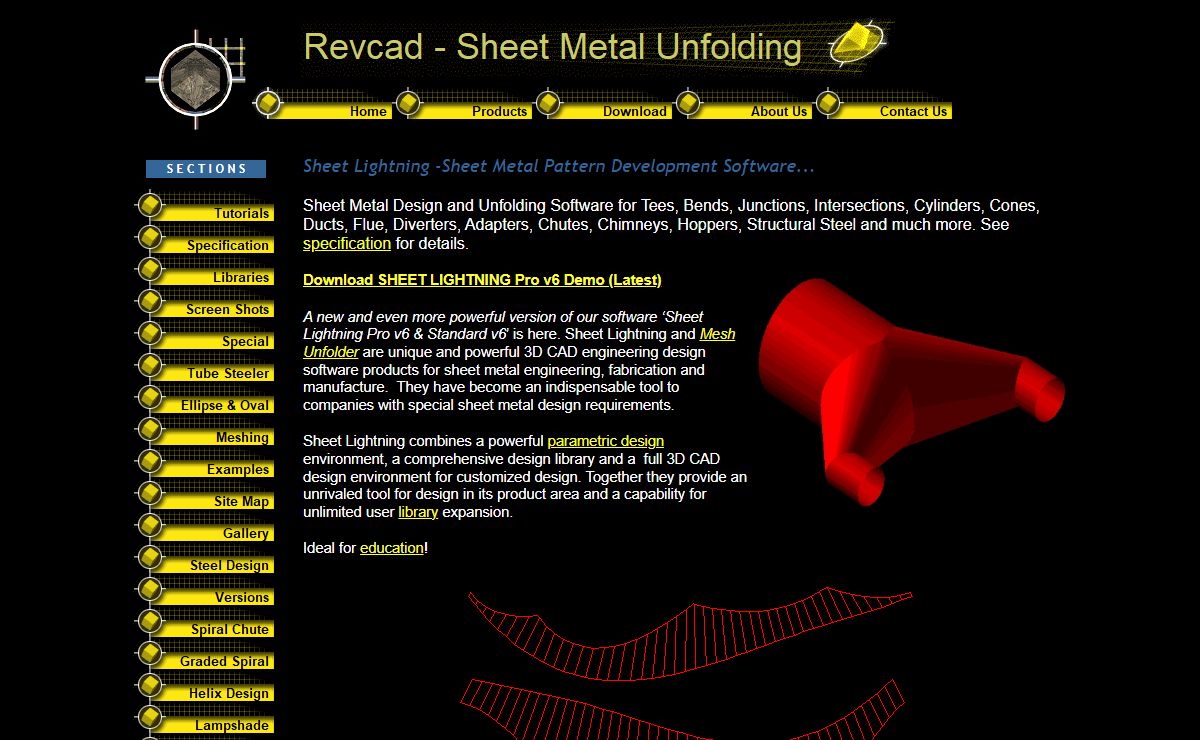Open the Site Map section

[x=242, y=501]
